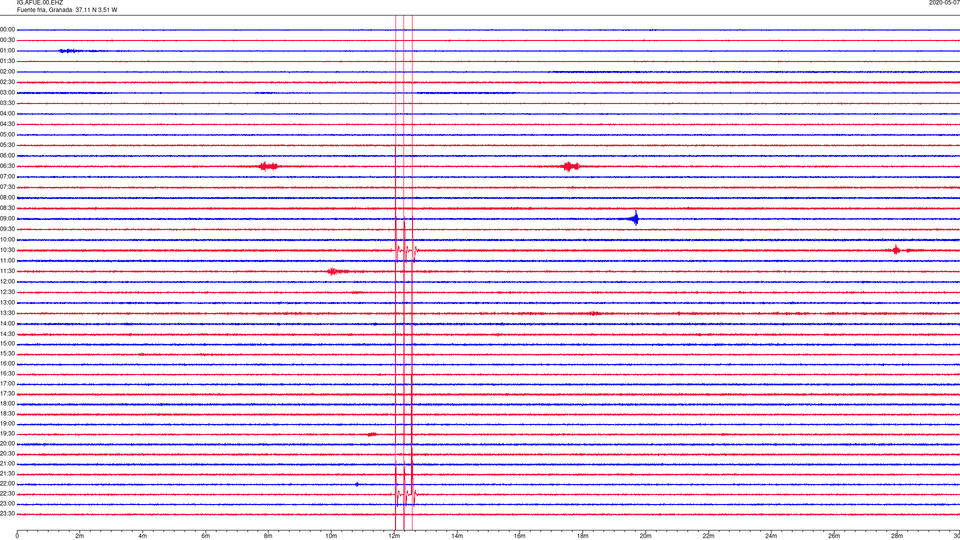Select the 10:30 time label
This screenshot has height=540, width=960.
pos(8,250)
